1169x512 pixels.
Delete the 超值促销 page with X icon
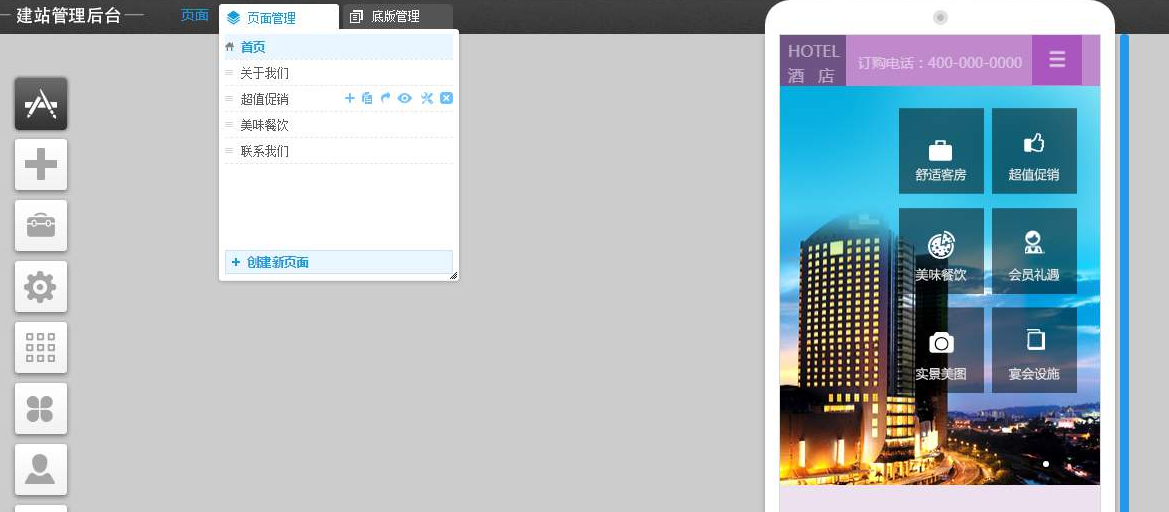(x=447, y=98)
